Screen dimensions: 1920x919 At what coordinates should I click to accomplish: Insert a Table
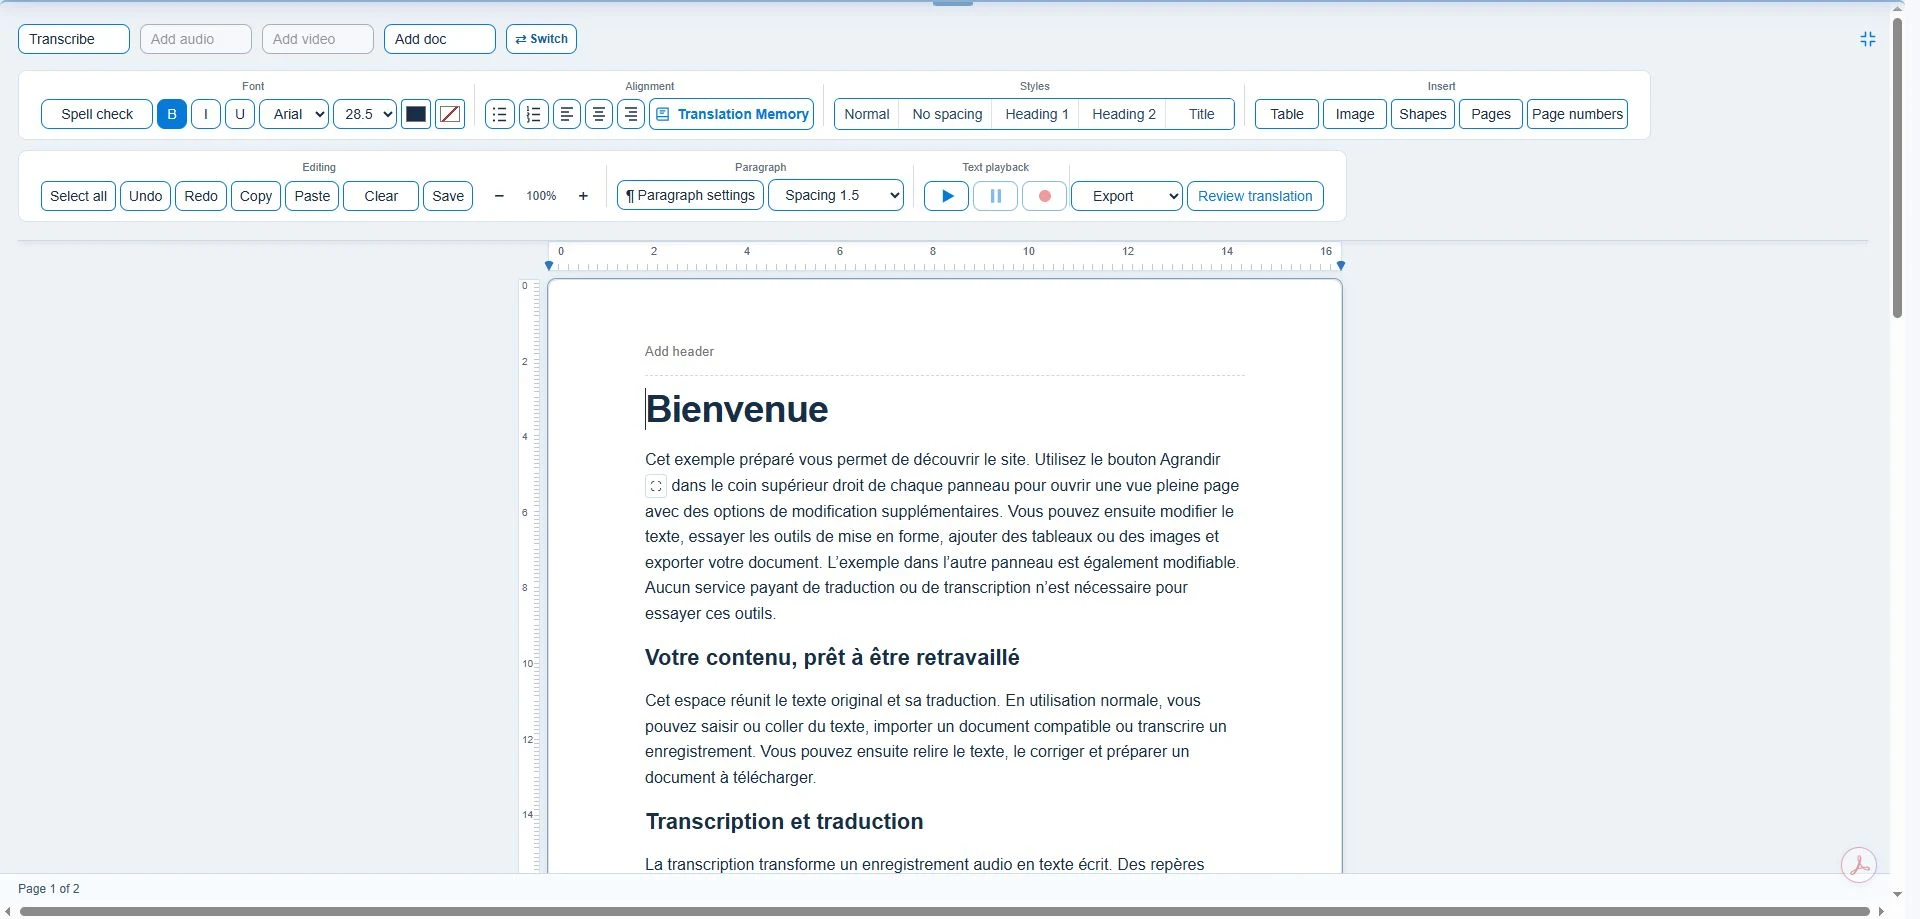1287,114
